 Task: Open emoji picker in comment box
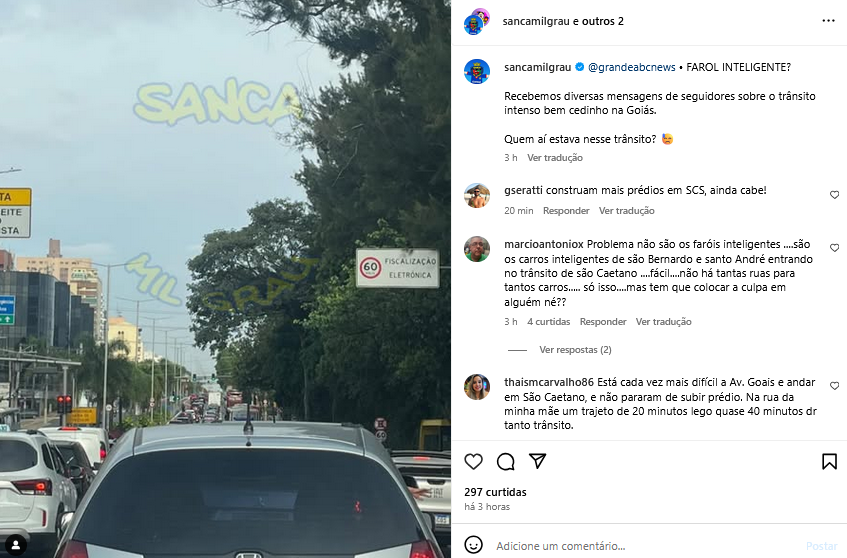point(474,545)
